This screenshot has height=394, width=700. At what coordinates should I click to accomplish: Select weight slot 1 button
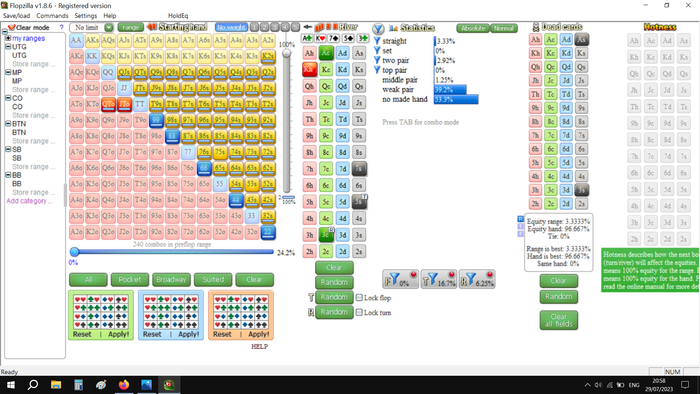254,27
